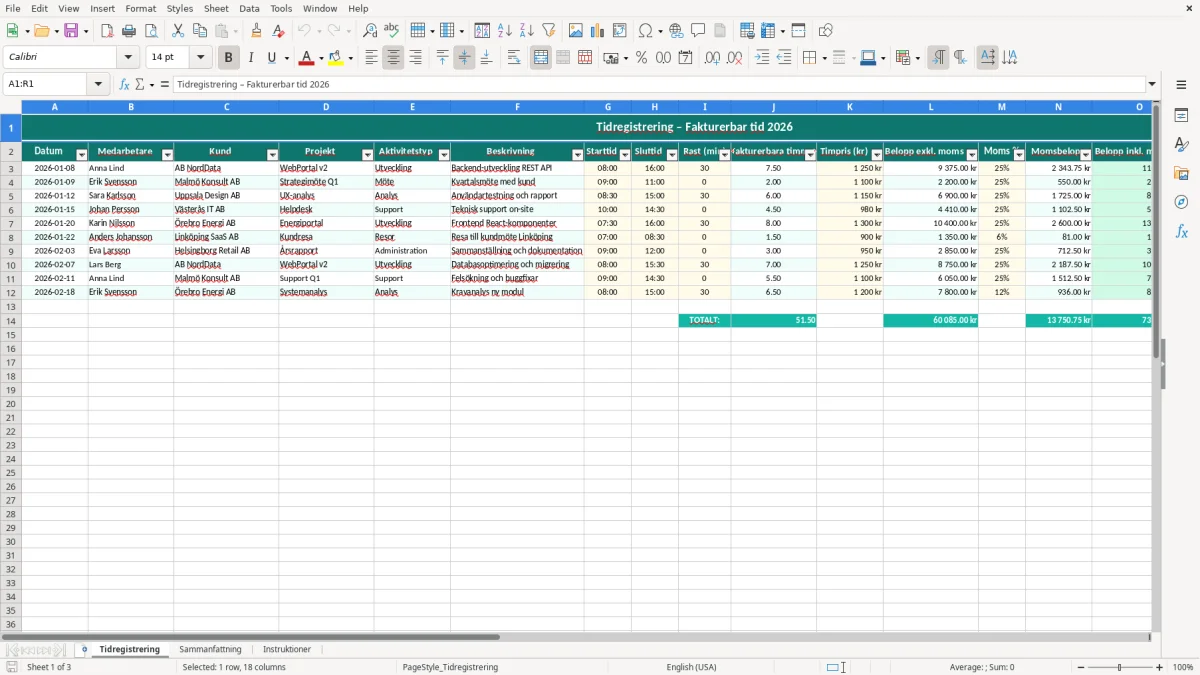Image resolution: width=1200 pixels, height=675 pixels.
Task: Open the Kund column filter dropdown
Action: (x=272, y=154)
